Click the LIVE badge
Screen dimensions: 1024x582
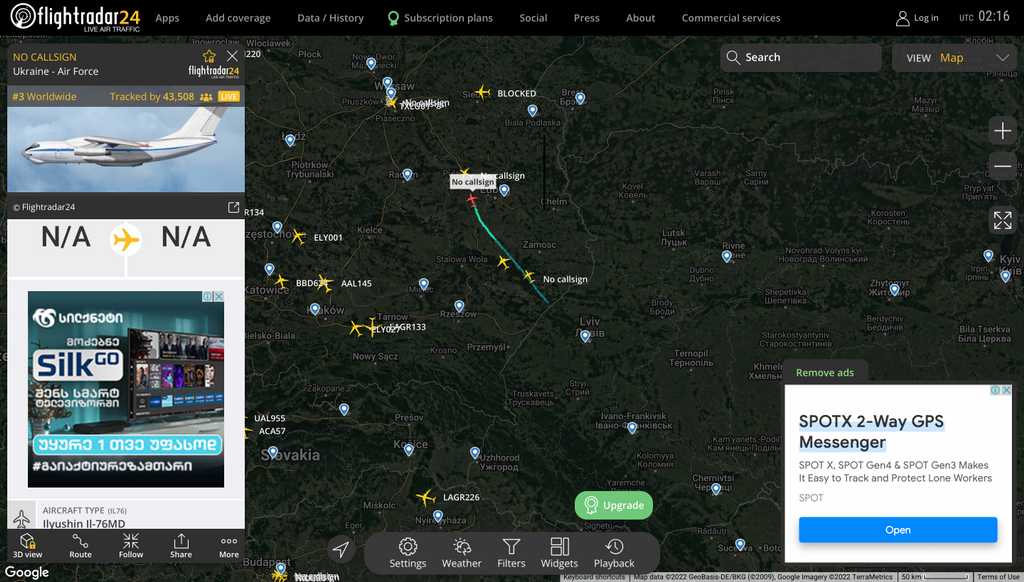[x=229, y=97]
